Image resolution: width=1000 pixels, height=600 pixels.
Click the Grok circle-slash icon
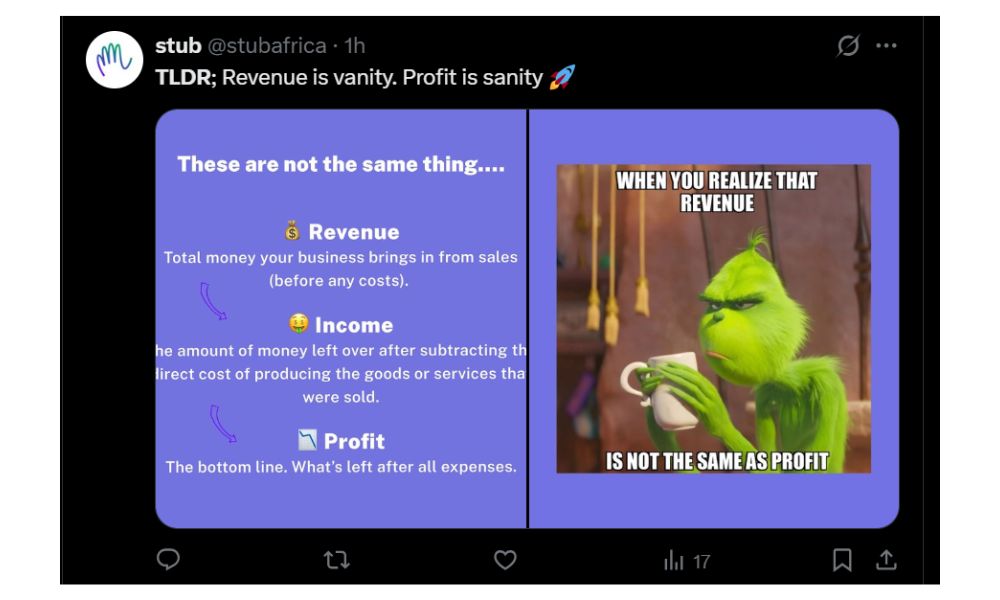848,45
